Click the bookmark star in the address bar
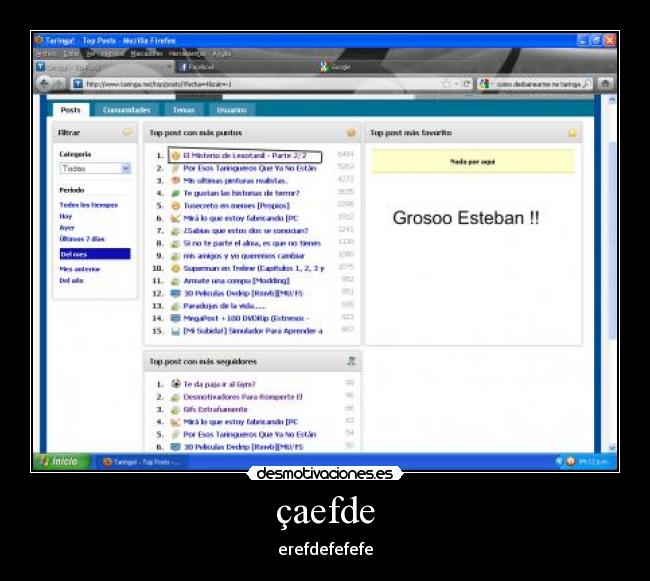 pos(446,84)
